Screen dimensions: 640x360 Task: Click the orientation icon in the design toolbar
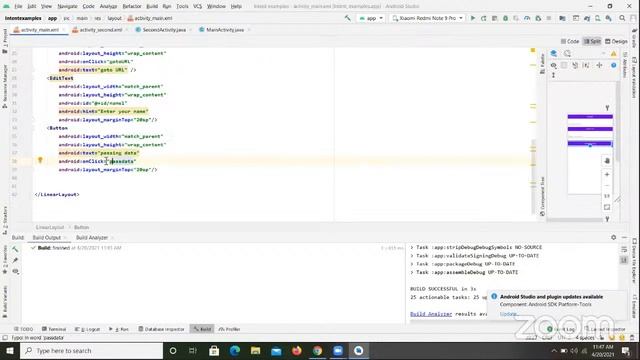pyautogui.click(x=567, y=53)
